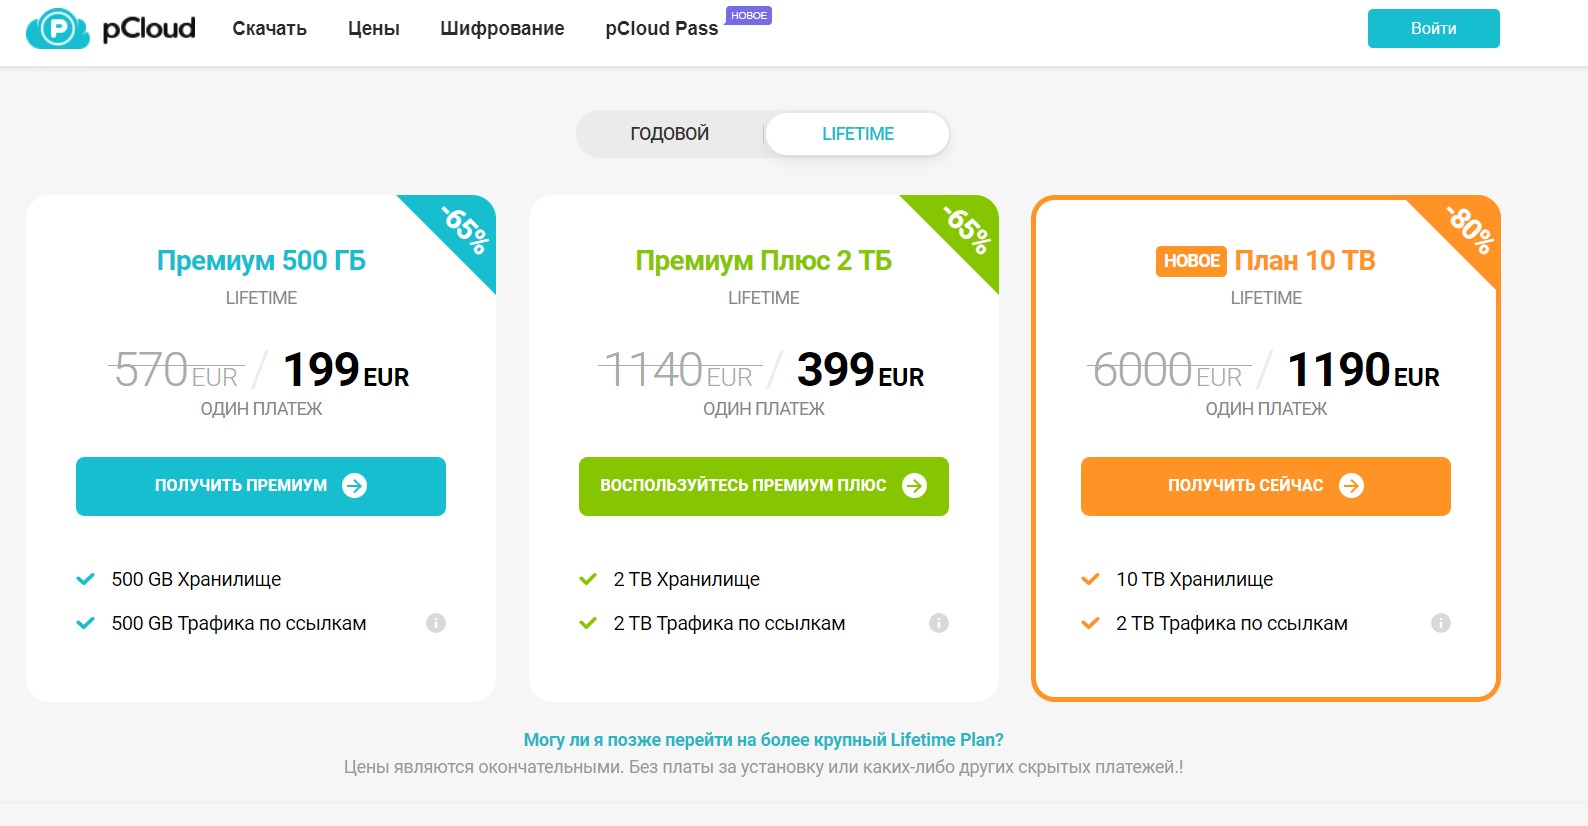Click the pCloud logo icon

(58, 29)
